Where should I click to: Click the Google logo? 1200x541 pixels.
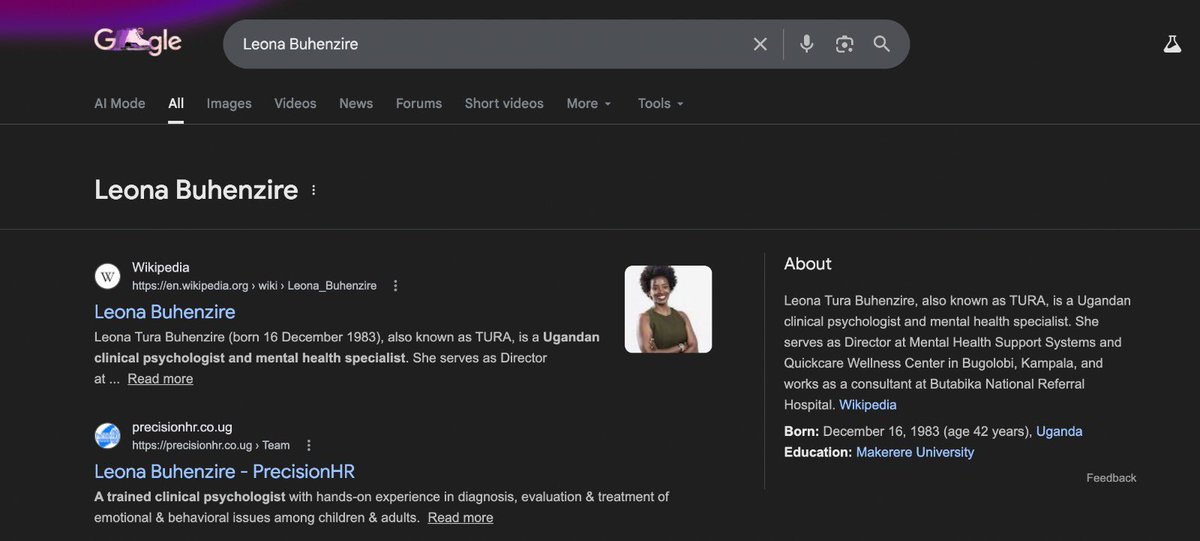tap(138, 42)
